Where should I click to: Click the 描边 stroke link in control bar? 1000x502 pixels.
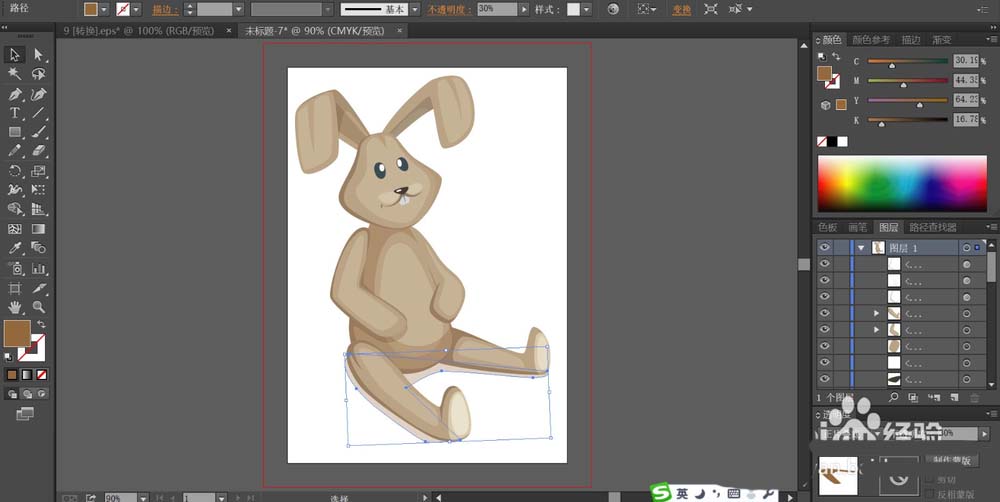(161, 9)
